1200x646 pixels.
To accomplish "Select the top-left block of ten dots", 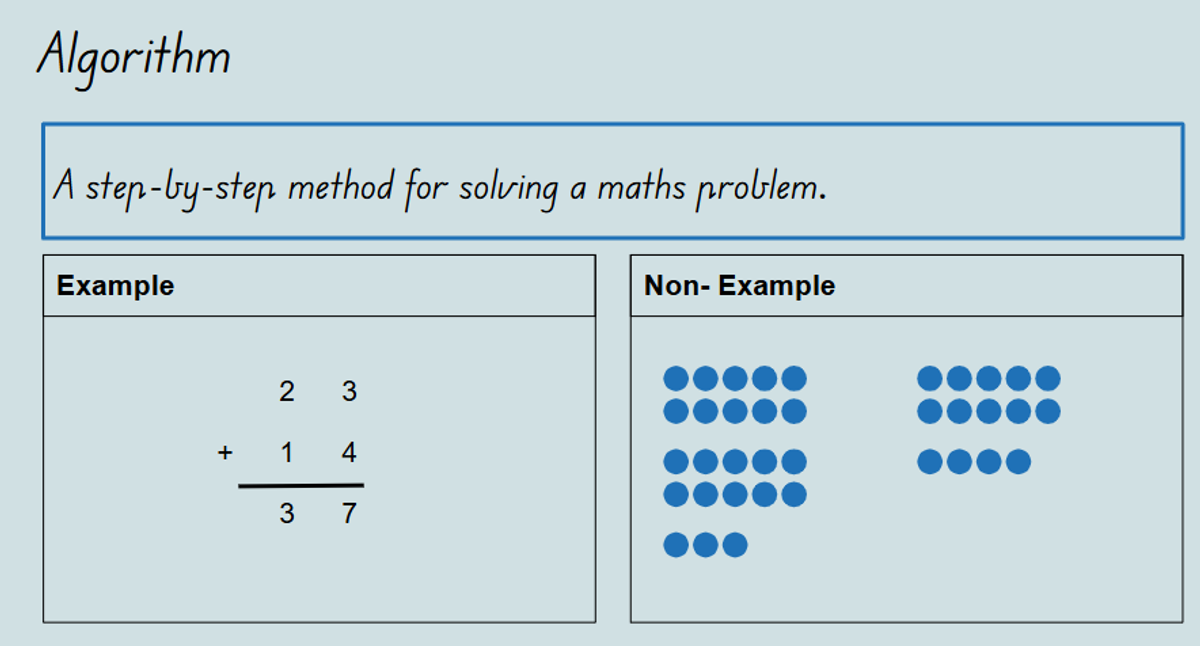I will tap(735, 395).
